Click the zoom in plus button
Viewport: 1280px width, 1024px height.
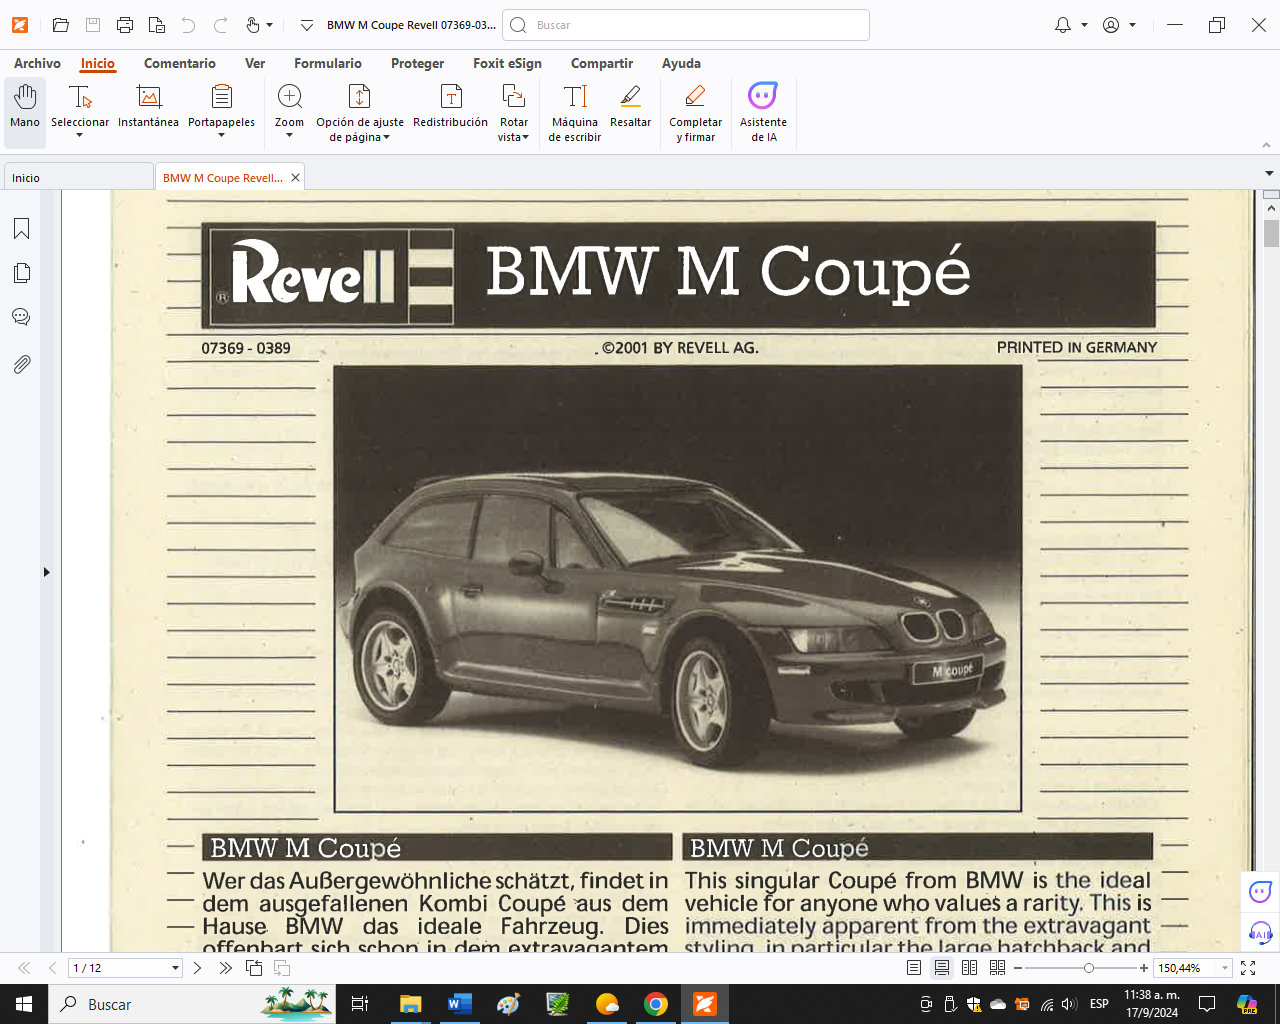click(1144, 968)
